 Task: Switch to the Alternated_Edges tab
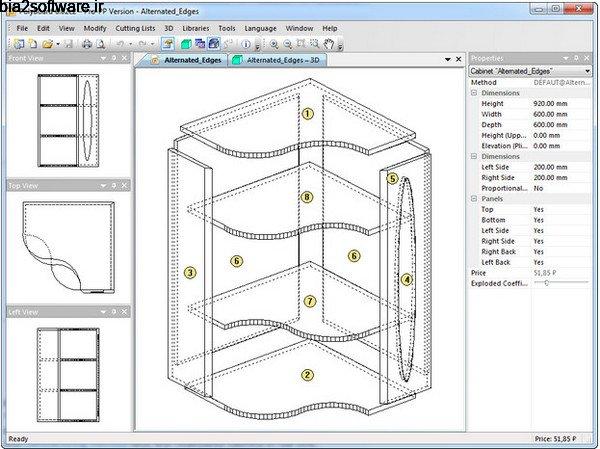186,60
